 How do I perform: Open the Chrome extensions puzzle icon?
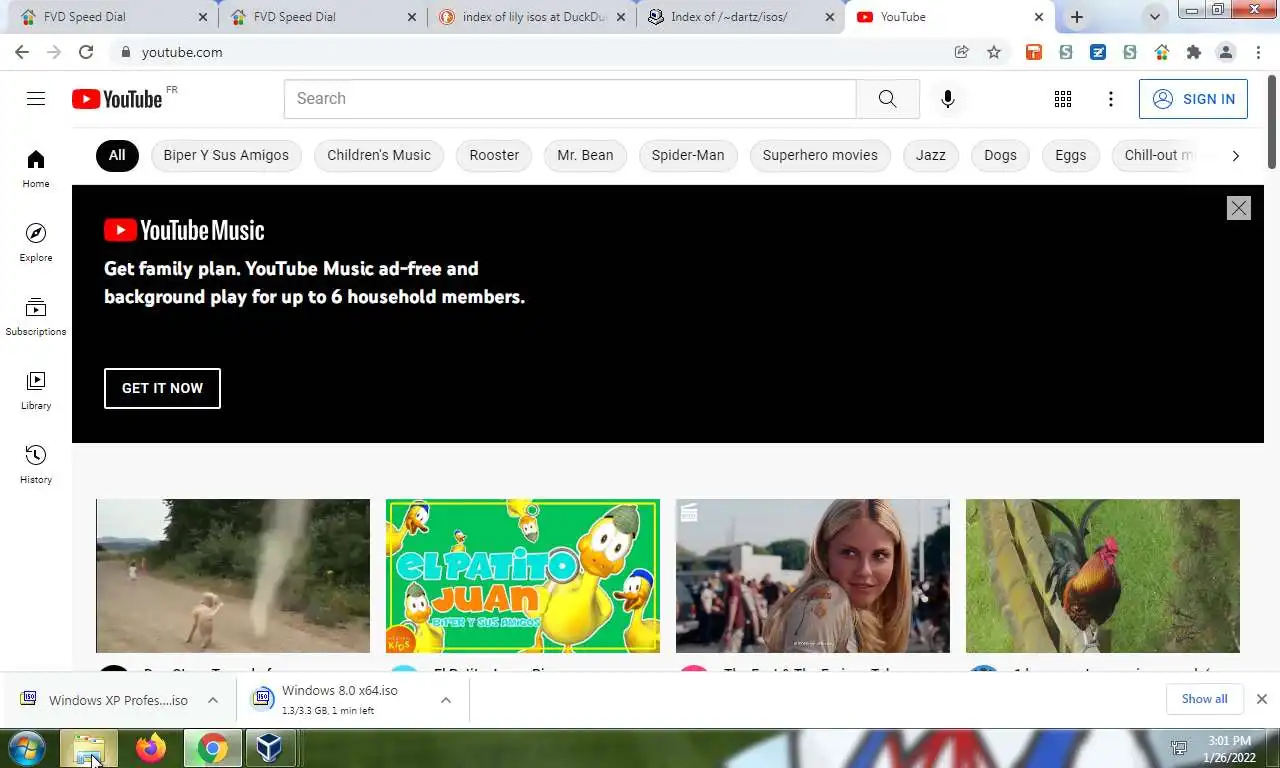click(1193, 52)
